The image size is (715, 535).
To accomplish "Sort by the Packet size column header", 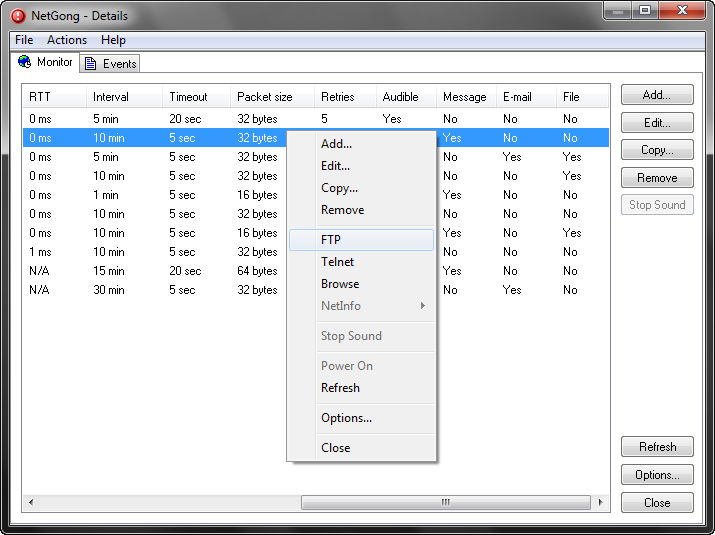I will pos(265,97).
